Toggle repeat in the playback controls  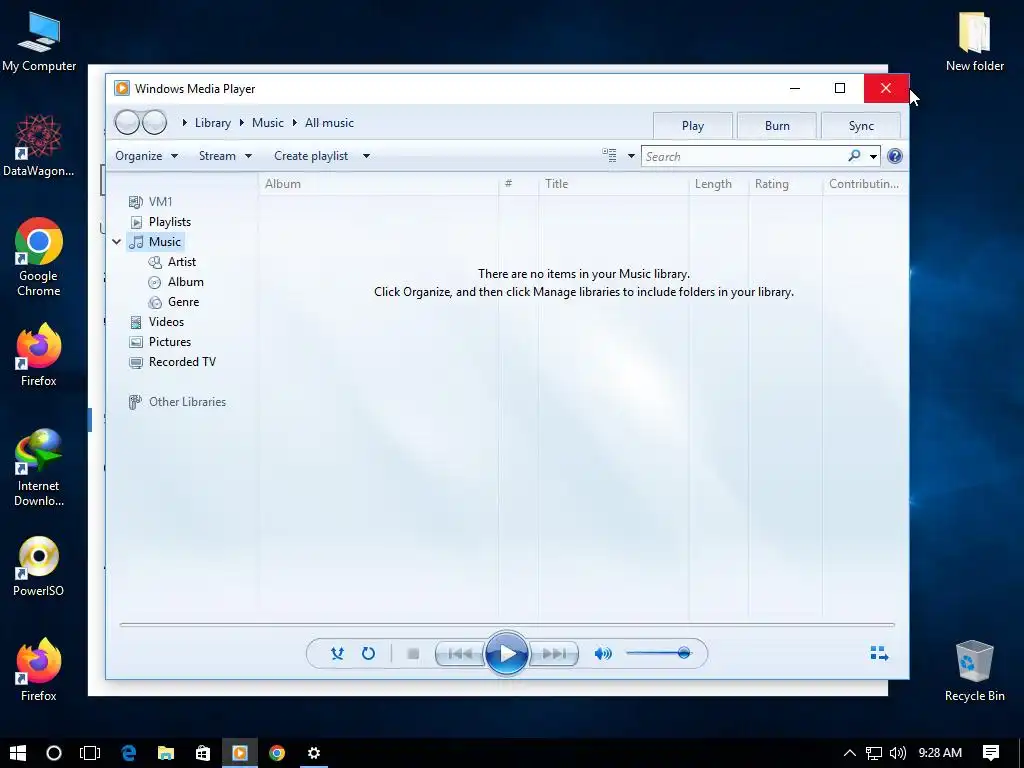[368, 654]
